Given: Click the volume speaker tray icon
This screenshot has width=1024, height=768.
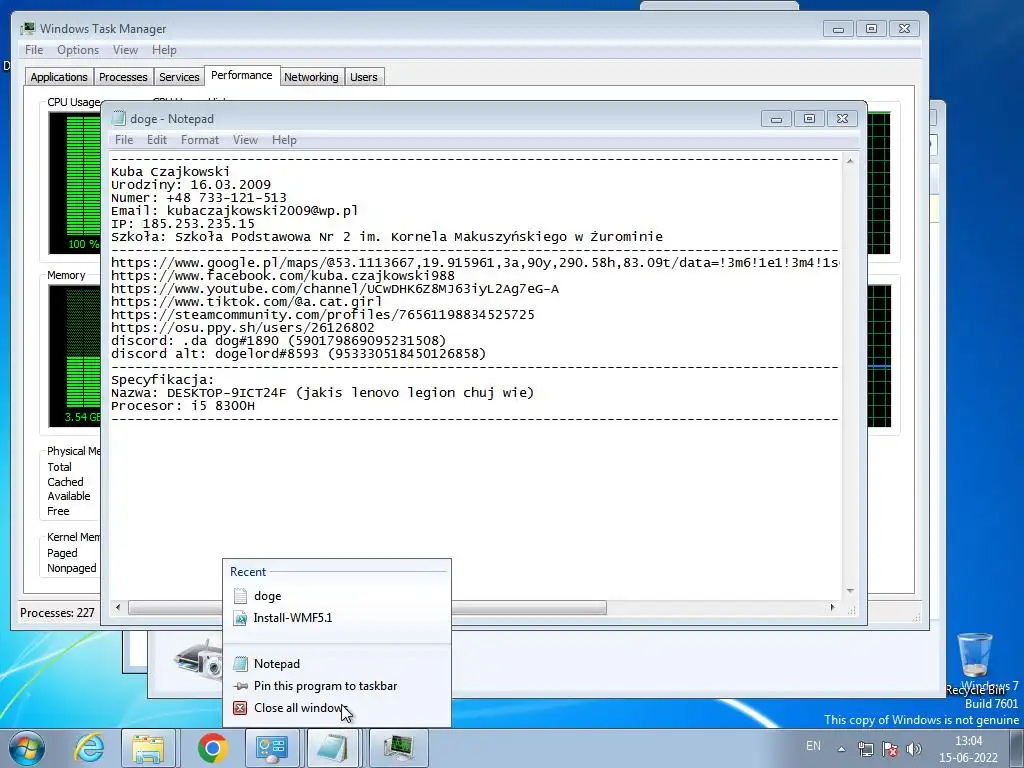Looking at the screenshot, I should tap(914, 749).
